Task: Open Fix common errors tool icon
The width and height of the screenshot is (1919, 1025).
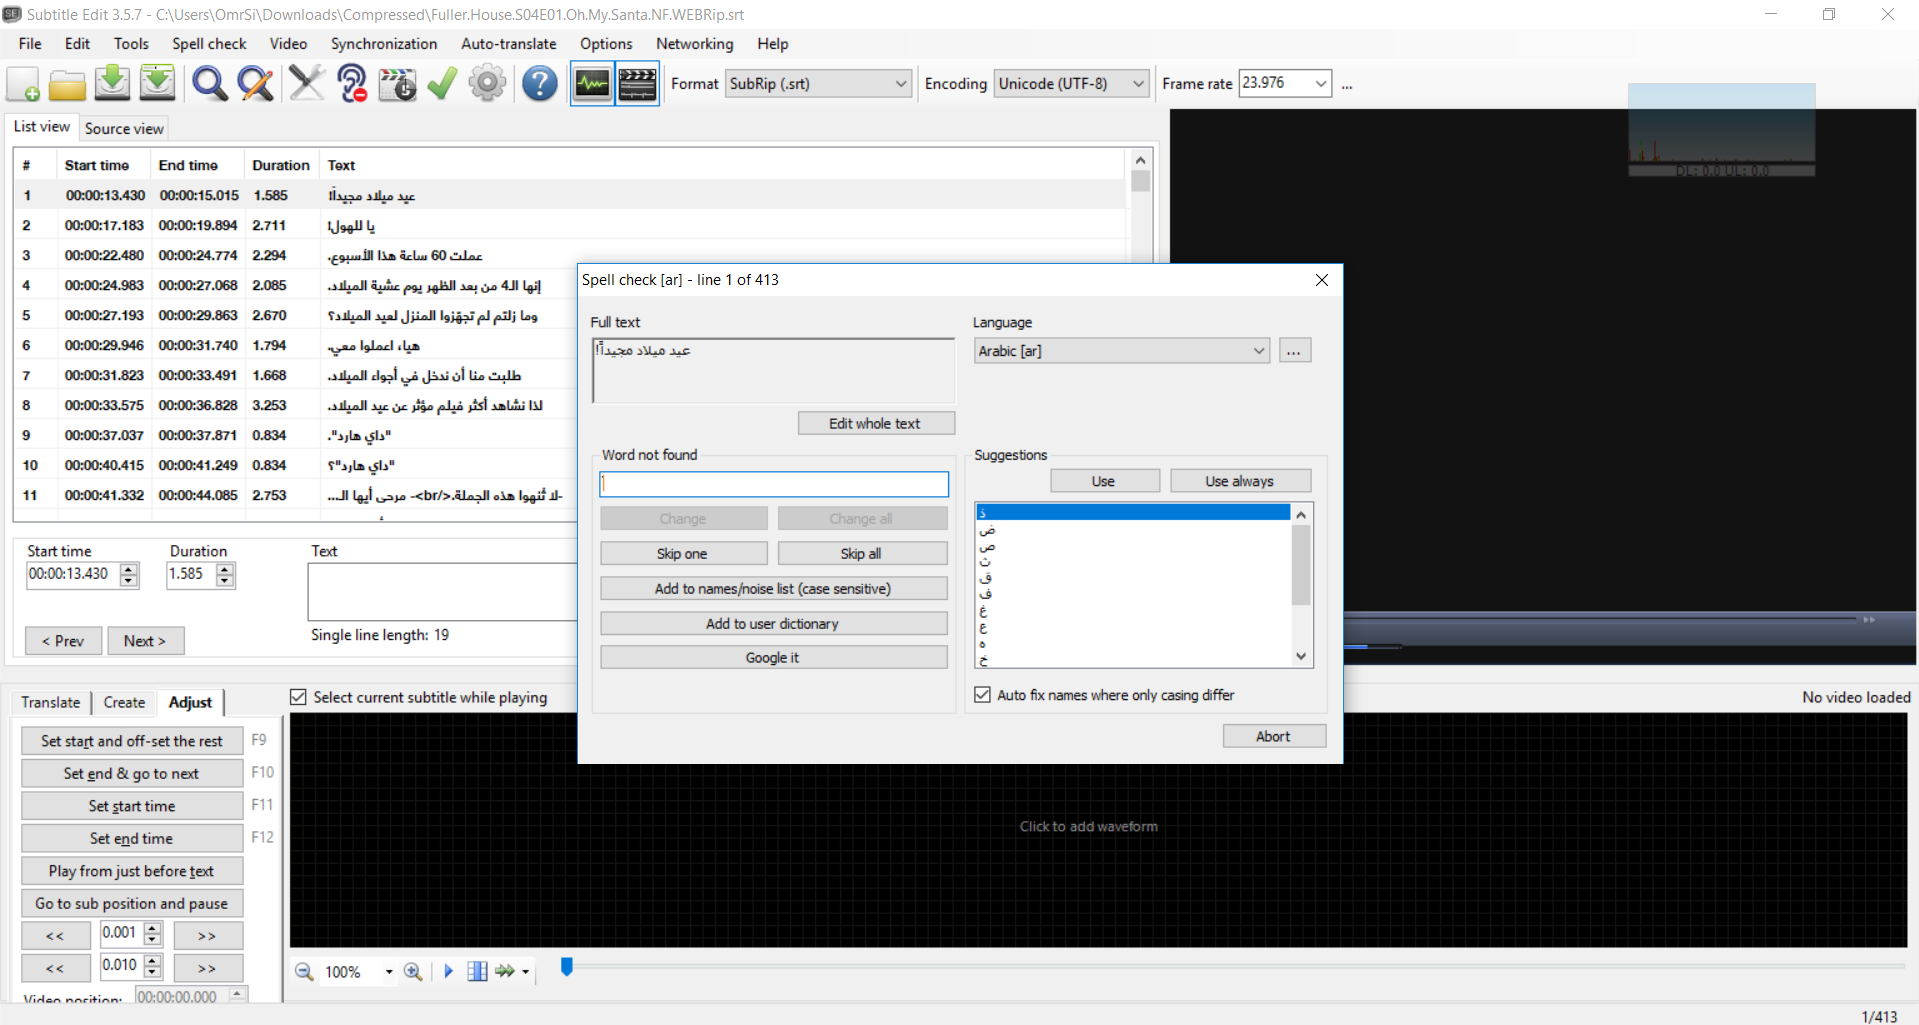Action: pyautogui.click(x=307, y=84)
